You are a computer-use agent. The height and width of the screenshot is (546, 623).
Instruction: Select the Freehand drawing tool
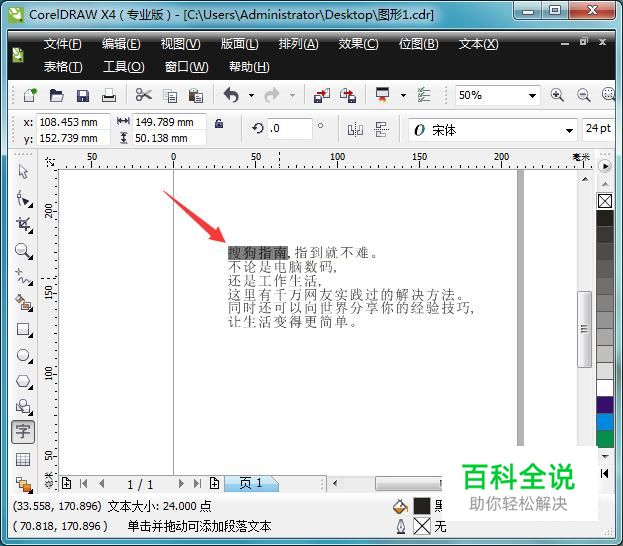coord(24,277)
